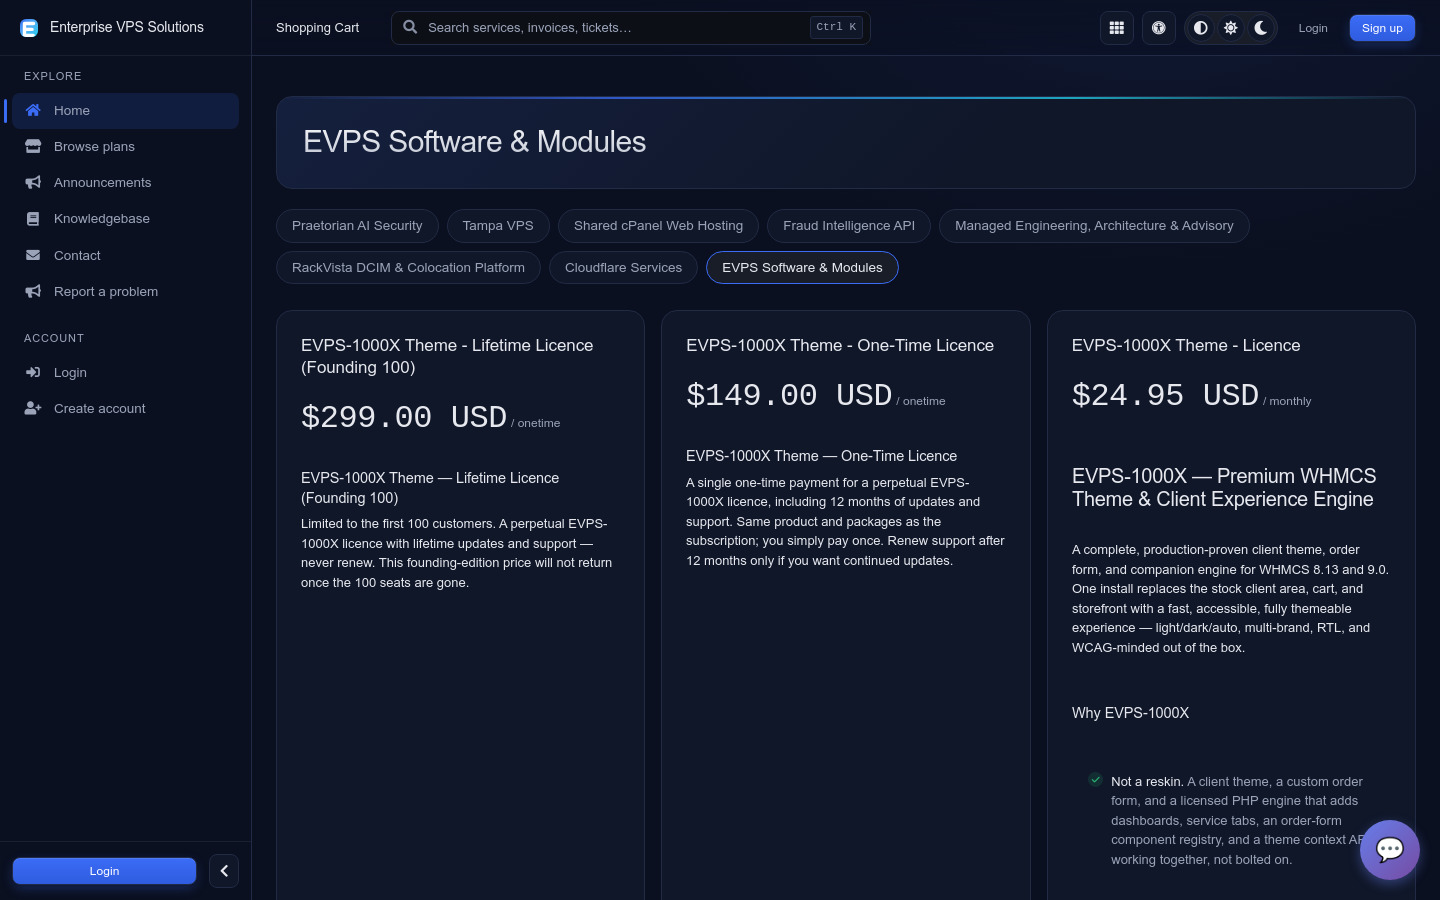Click the Enterprise VPS Solutions logo icon
1440x900 pixels.
tap(29, 28)
